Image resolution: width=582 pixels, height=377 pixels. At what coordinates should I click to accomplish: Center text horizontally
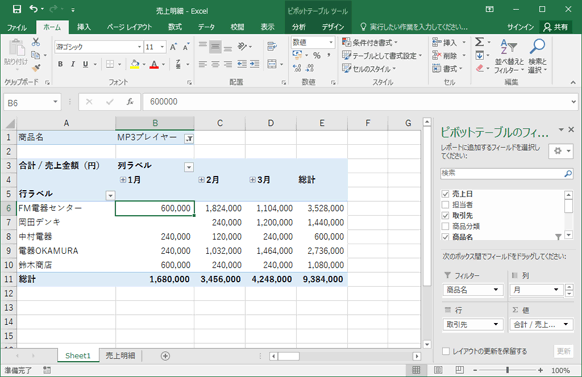tap(215, 64)
